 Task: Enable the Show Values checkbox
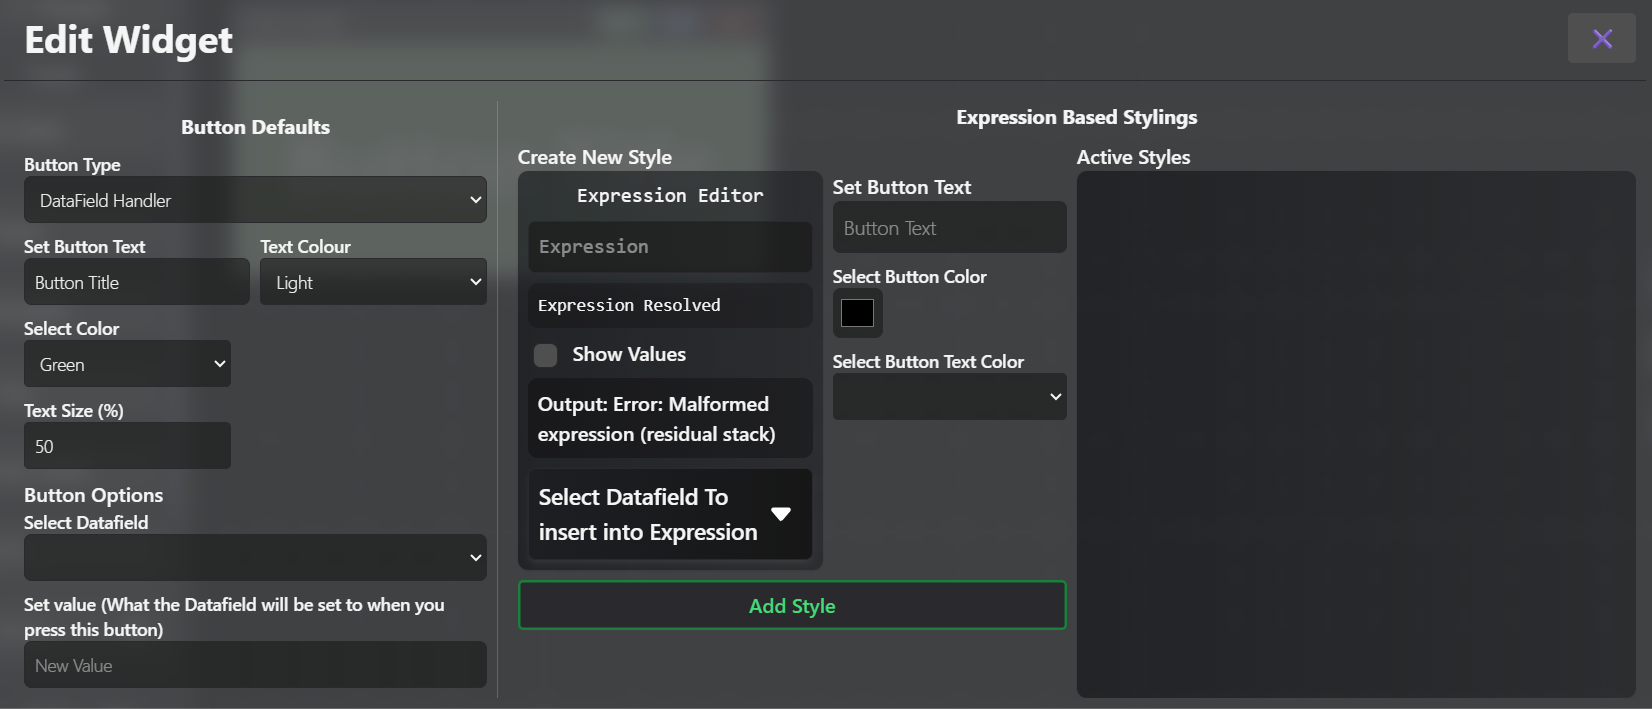(x=546, y=355)
